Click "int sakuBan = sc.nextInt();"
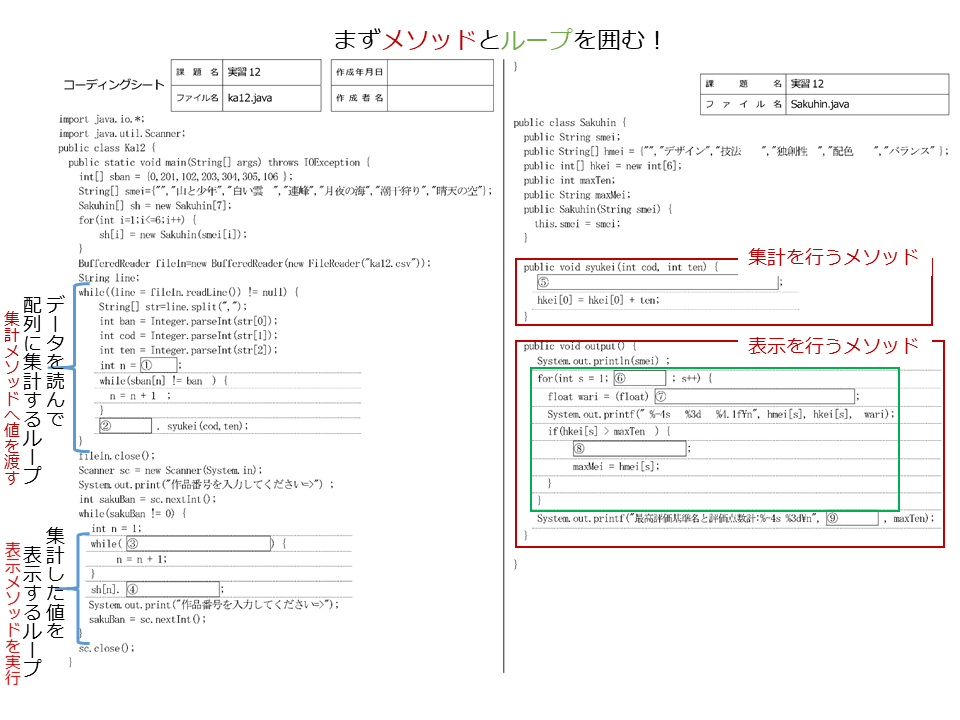This screenshot has height=720, width=960. point(148,499)
